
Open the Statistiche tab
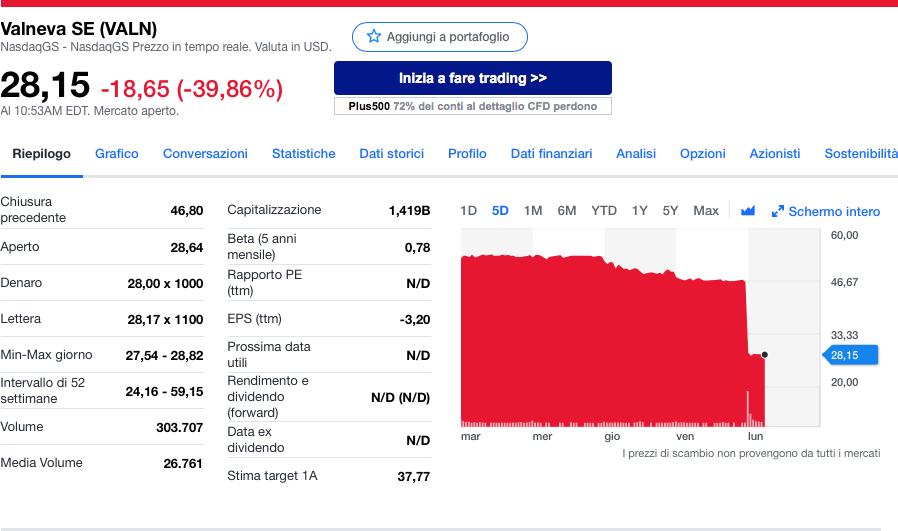point(304,154)
